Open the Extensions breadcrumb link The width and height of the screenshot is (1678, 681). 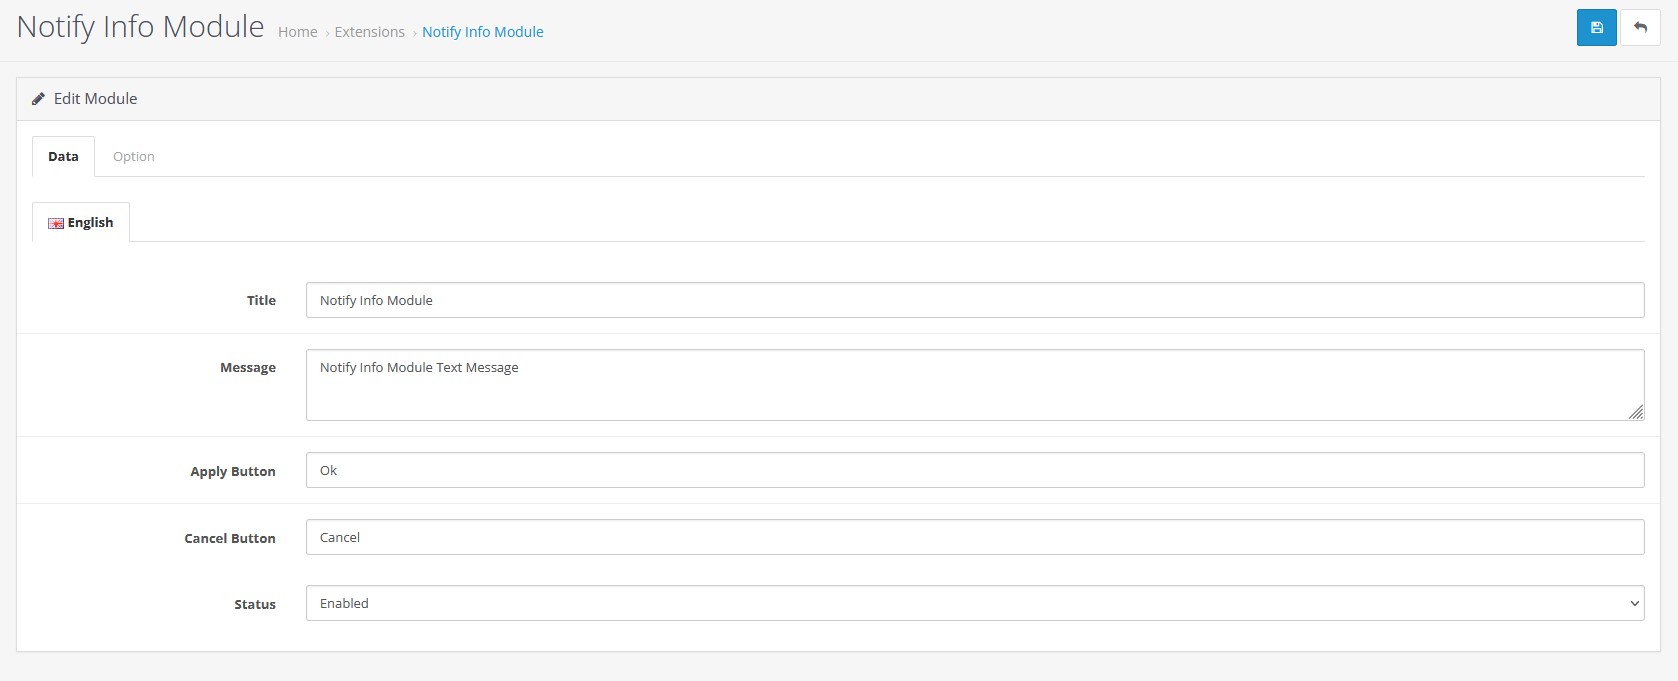369,32
